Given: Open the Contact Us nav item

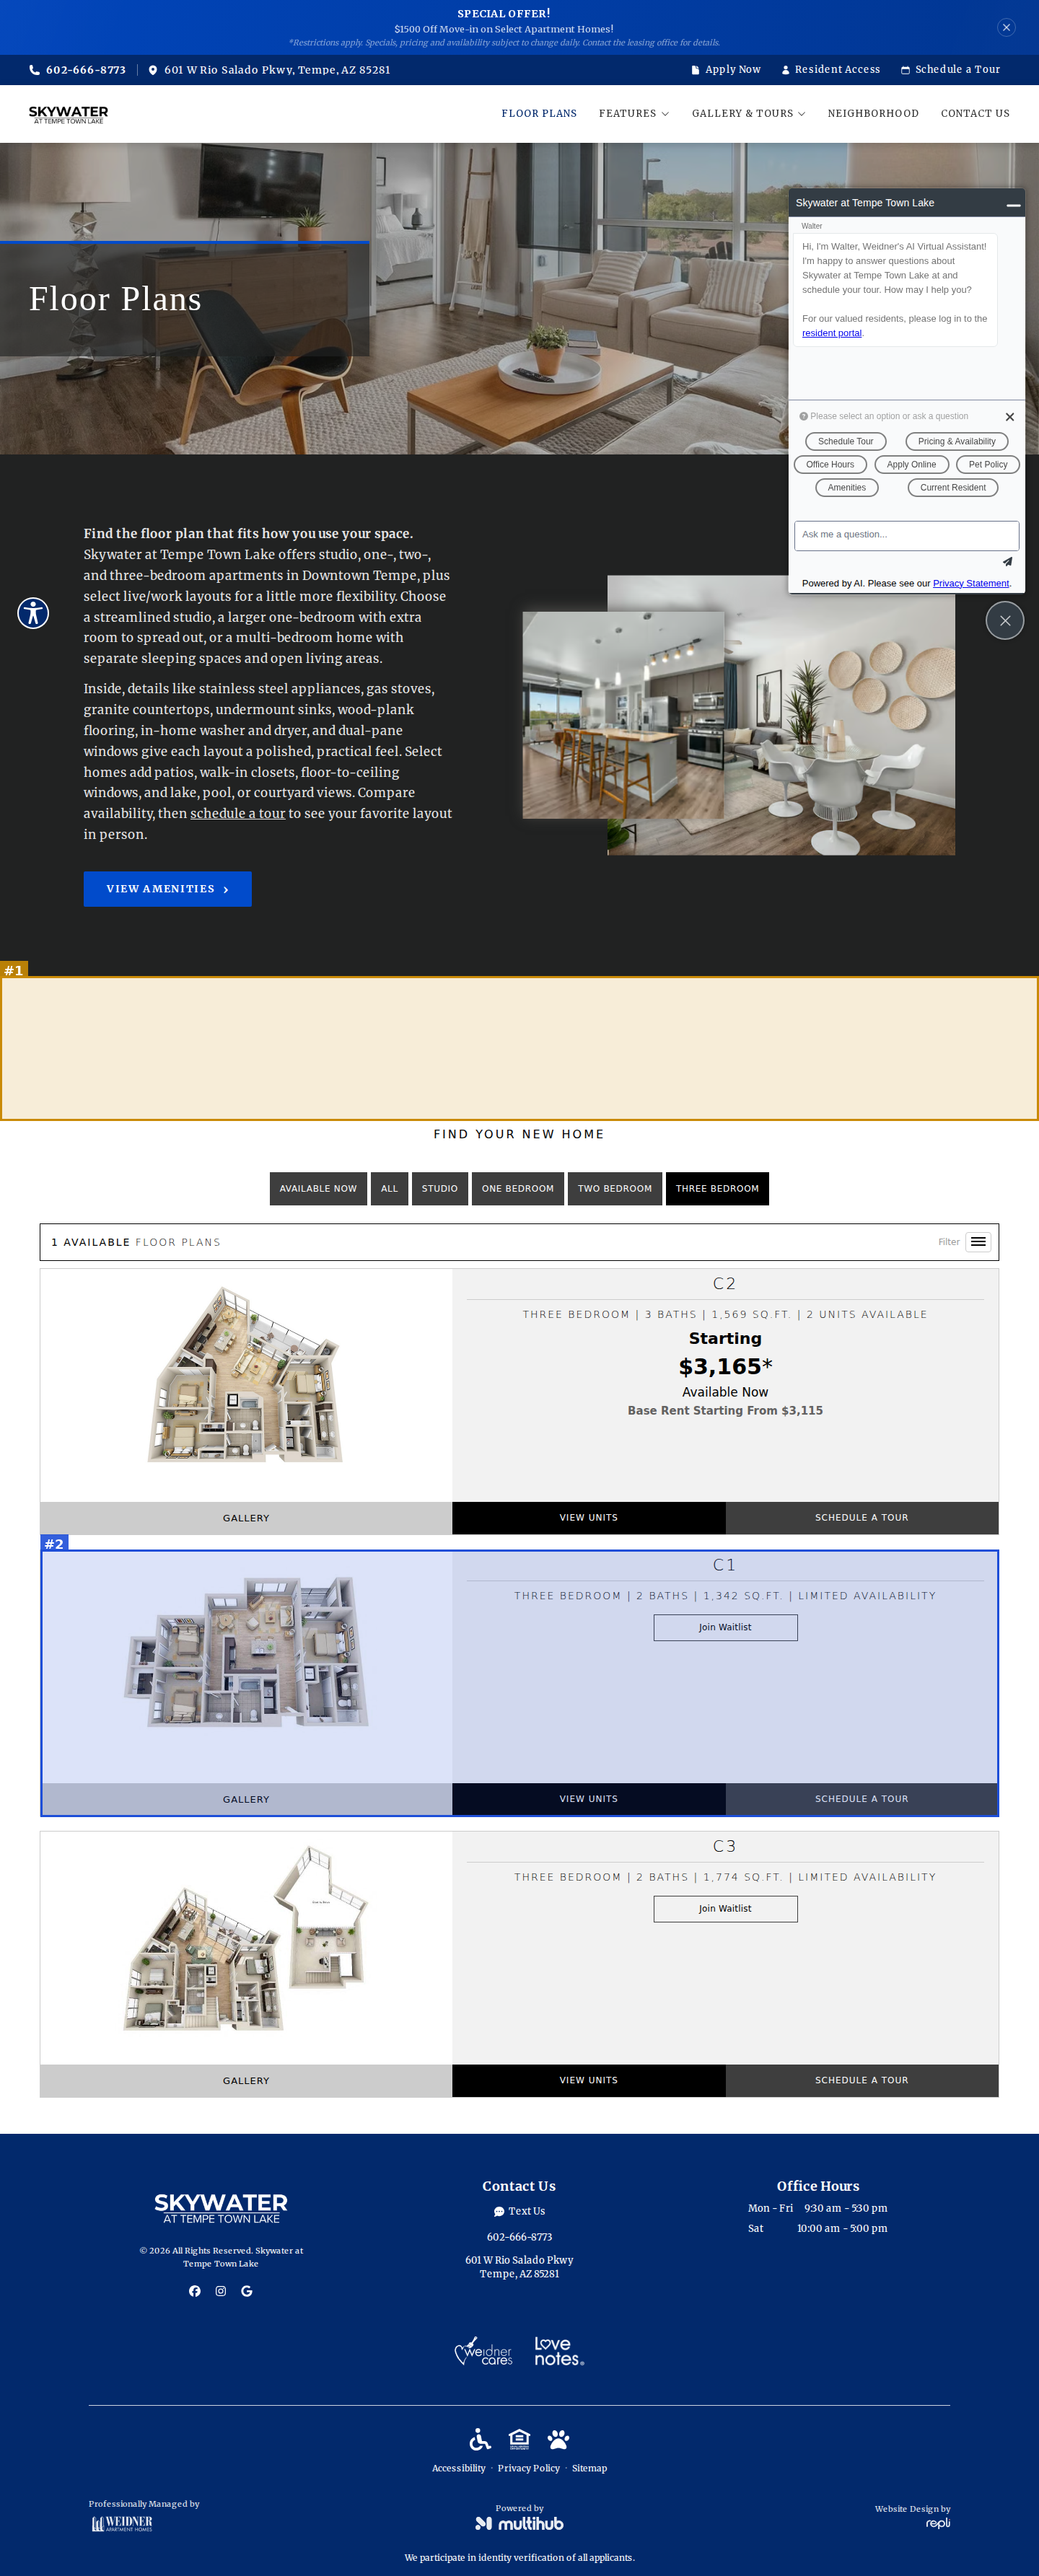Looking at the screenshot, I should [975, 114].
